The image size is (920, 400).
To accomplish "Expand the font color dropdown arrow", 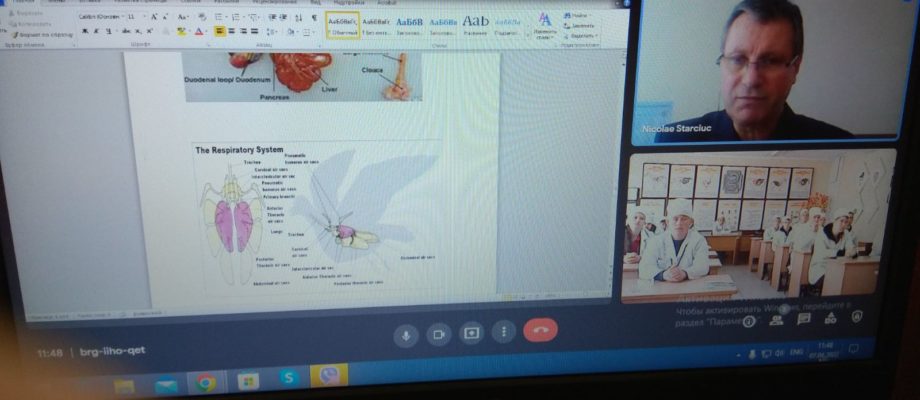I will pos(208,32).
